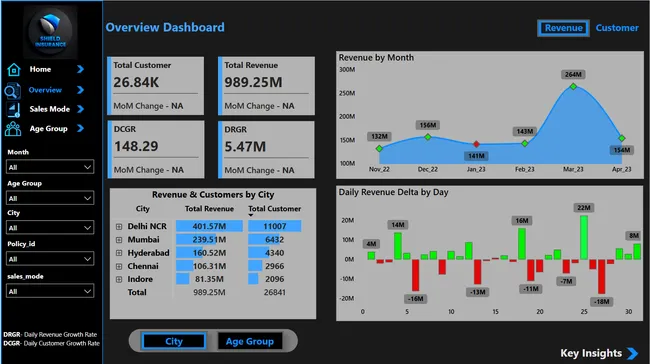Click the Total row 26841 value
This screenshot has width=650, height=364.
coord(274,292)
